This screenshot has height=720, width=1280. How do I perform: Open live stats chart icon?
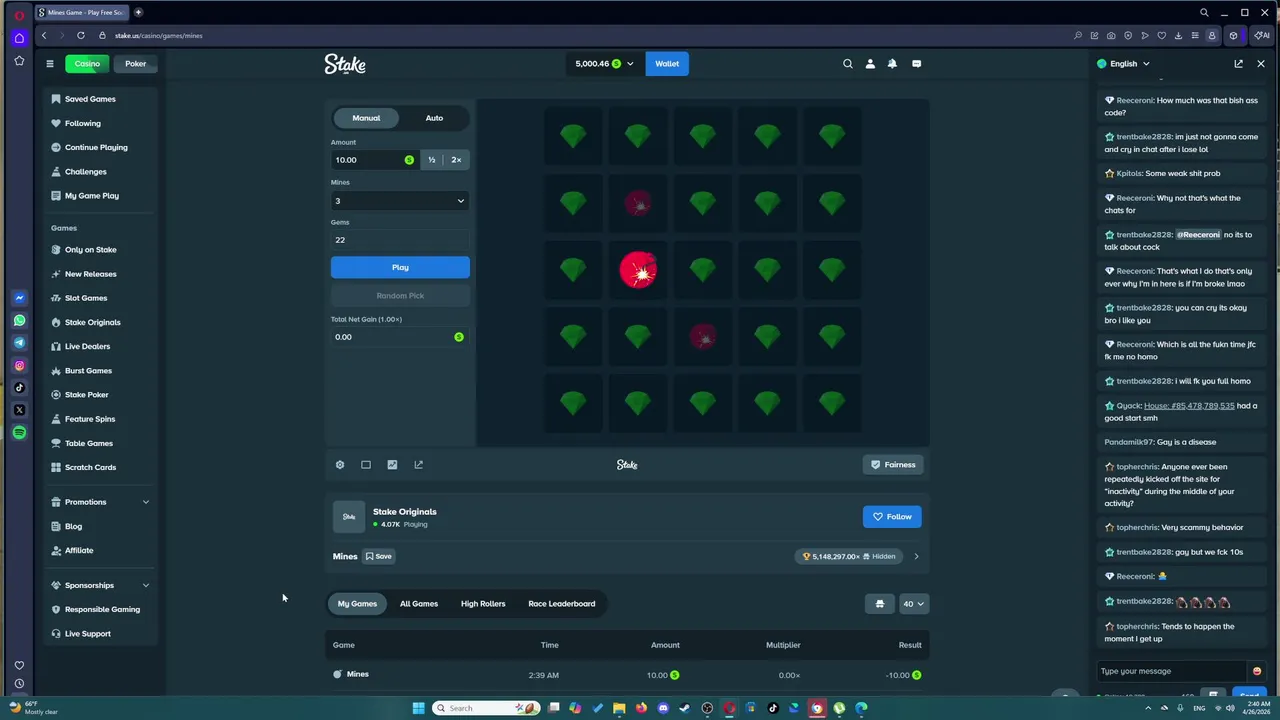click(392, 465)
